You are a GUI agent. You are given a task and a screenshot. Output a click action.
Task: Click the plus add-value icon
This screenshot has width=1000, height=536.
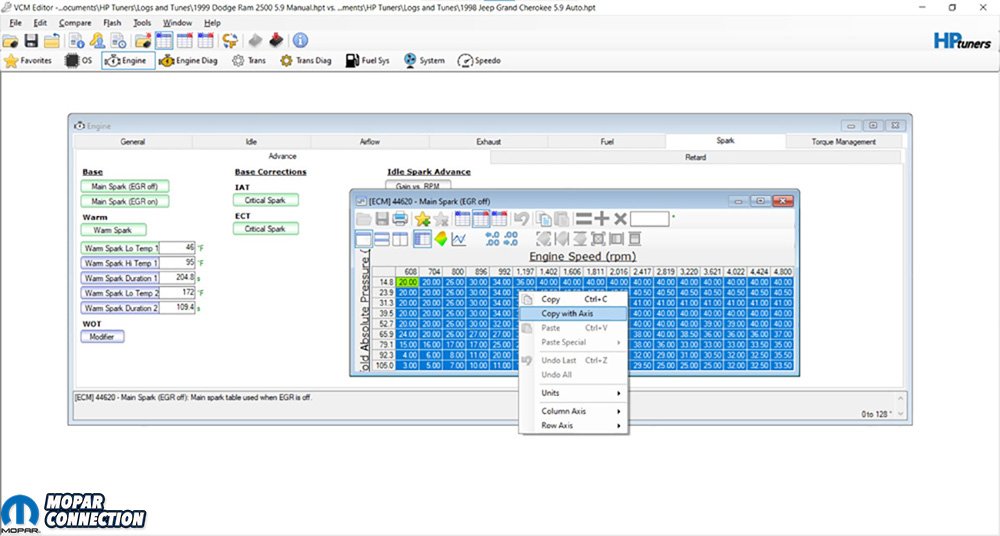(x=602, y=219)
